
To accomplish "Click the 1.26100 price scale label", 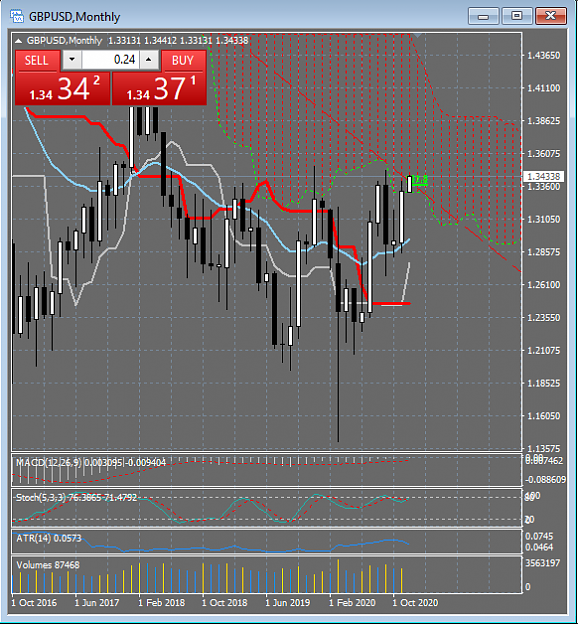I will pyautogui.click(x=544, y=285).
